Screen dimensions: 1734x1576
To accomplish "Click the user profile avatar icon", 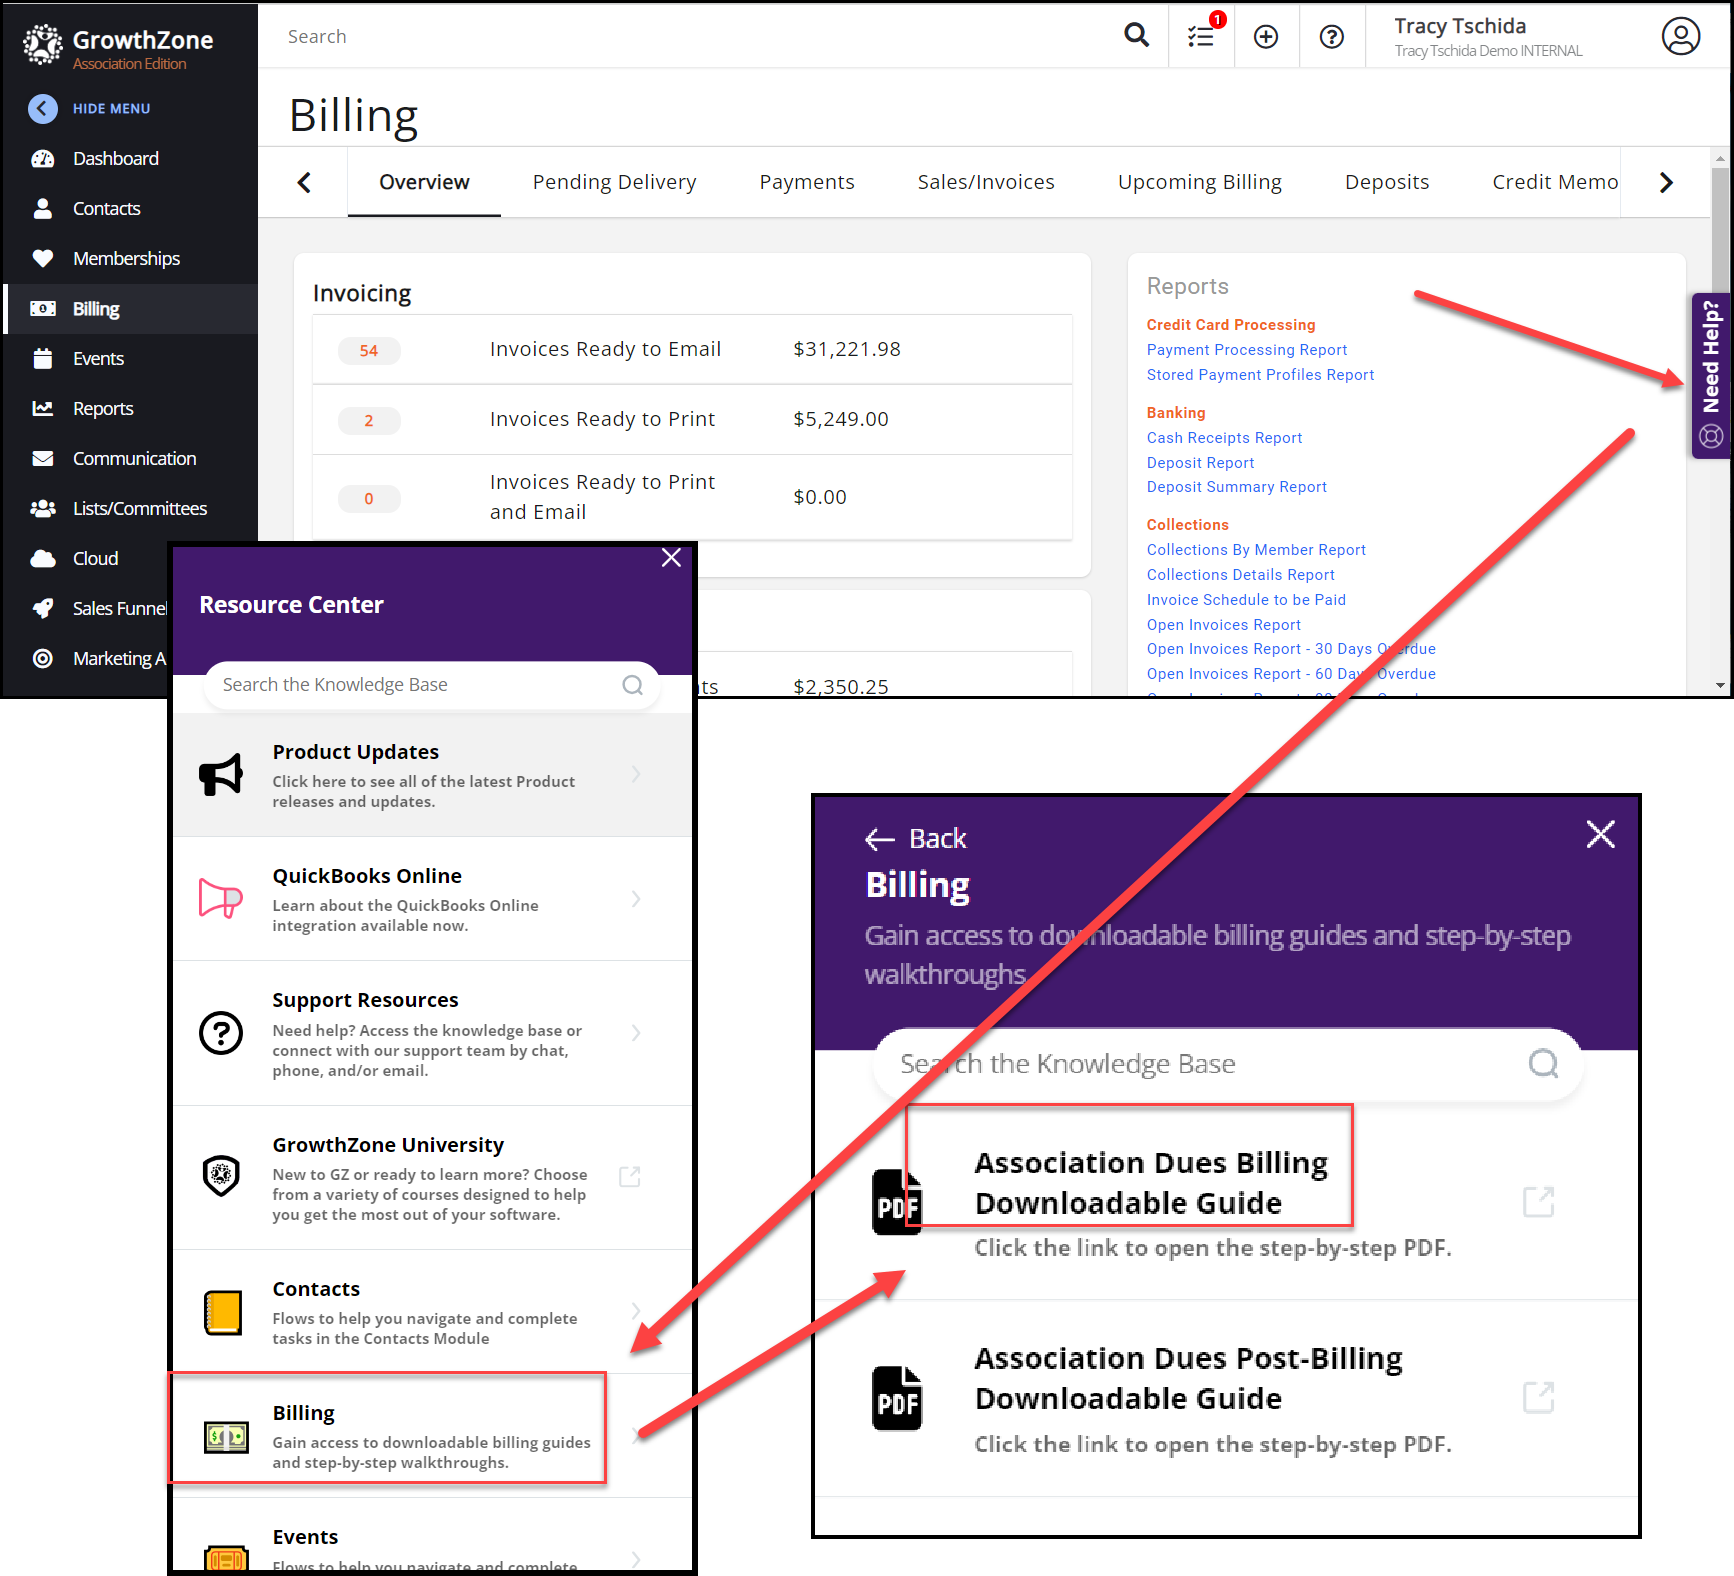I will (x=1680, y=37).
